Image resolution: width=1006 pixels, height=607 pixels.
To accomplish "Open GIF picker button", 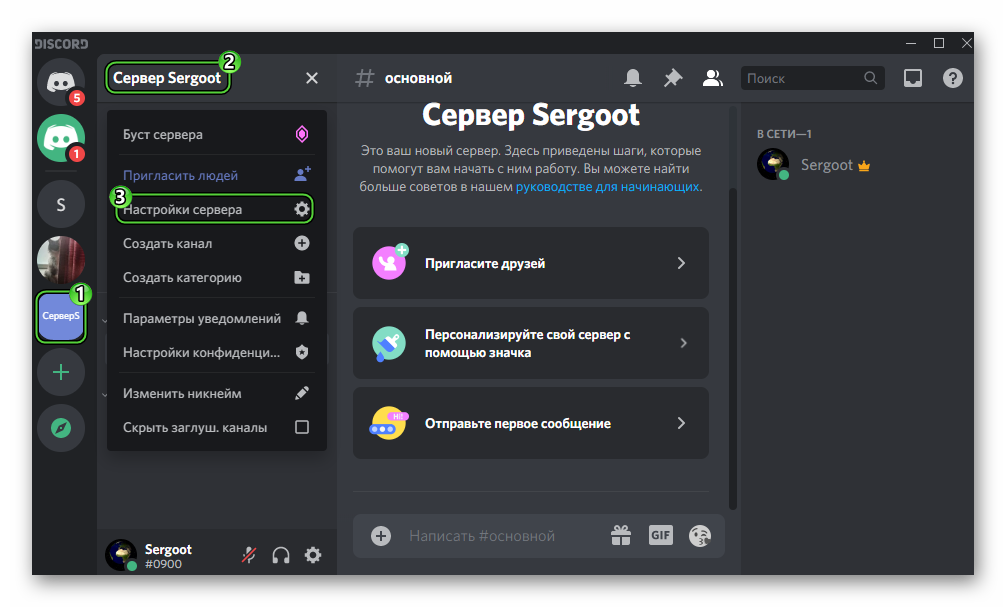I will pos(660,535).
